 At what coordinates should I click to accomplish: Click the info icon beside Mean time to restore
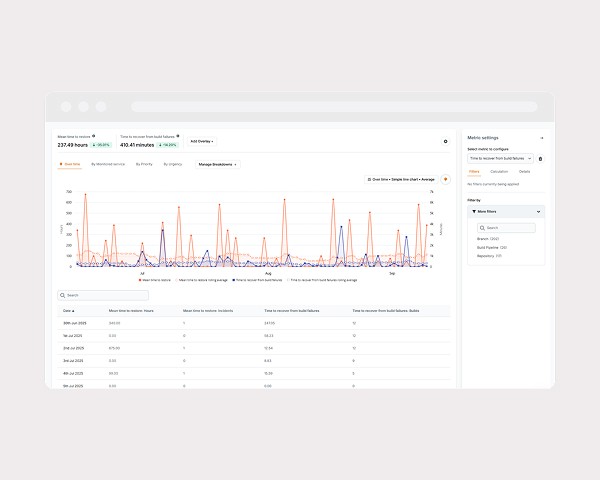(x=93, y=136)
